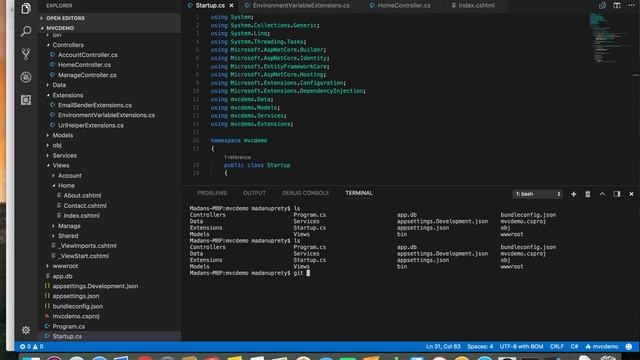Open the Source Control view

coord(26,54)
